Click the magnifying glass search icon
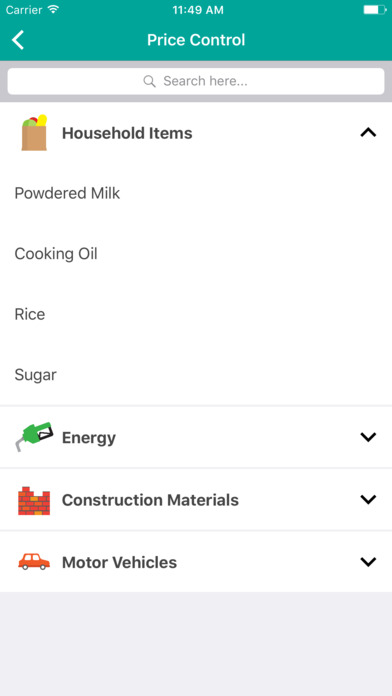 click(150, 81)
